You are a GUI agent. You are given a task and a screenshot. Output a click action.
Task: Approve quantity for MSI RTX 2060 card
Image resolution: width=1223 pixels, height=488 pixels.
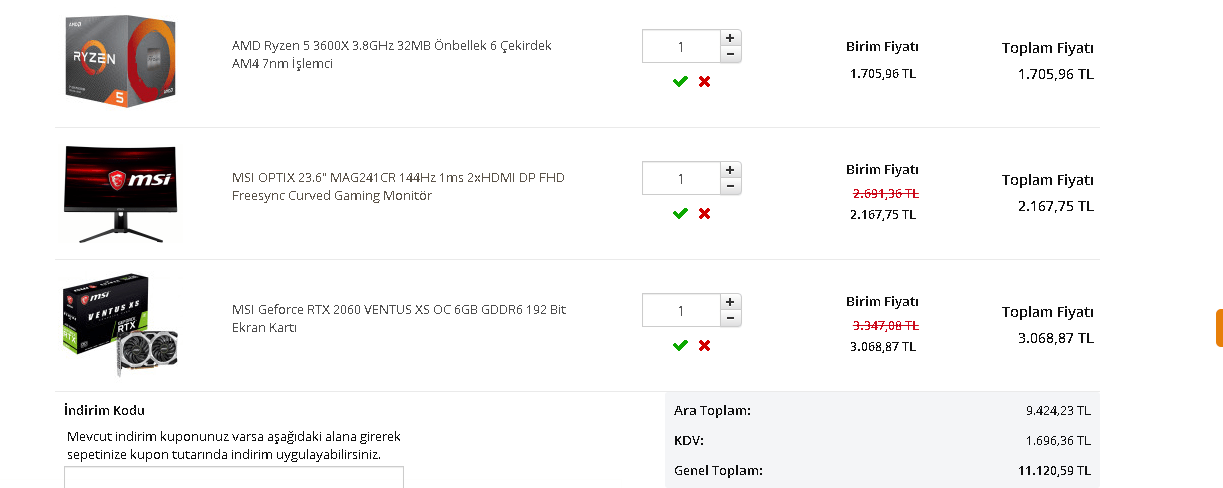click(680, 345)
